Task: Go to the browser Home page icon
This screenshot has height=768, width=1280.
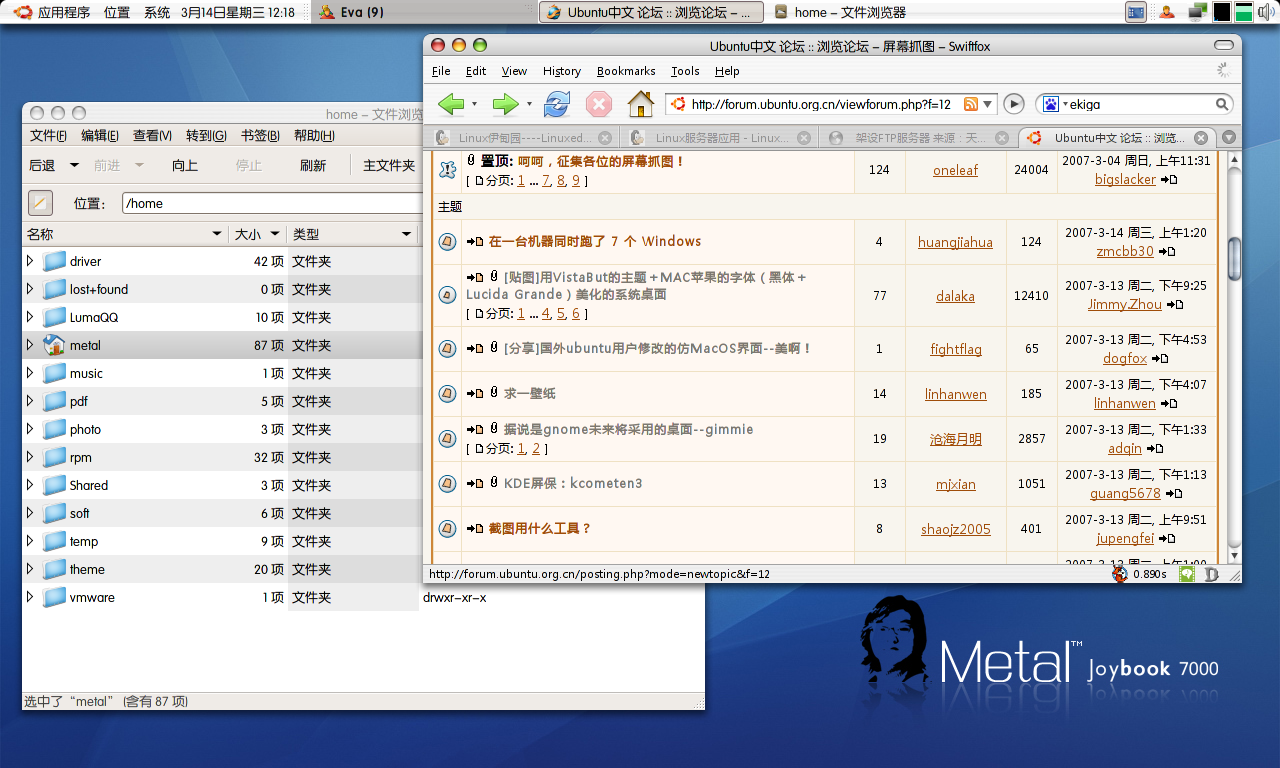Action: (640, 104)
